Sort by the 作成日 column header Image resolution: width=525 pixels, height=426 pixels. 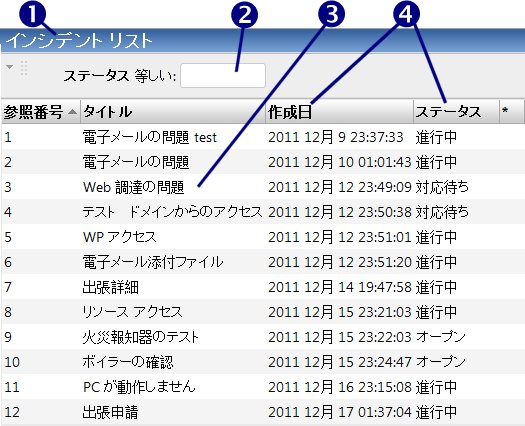(x=340, y=112)
